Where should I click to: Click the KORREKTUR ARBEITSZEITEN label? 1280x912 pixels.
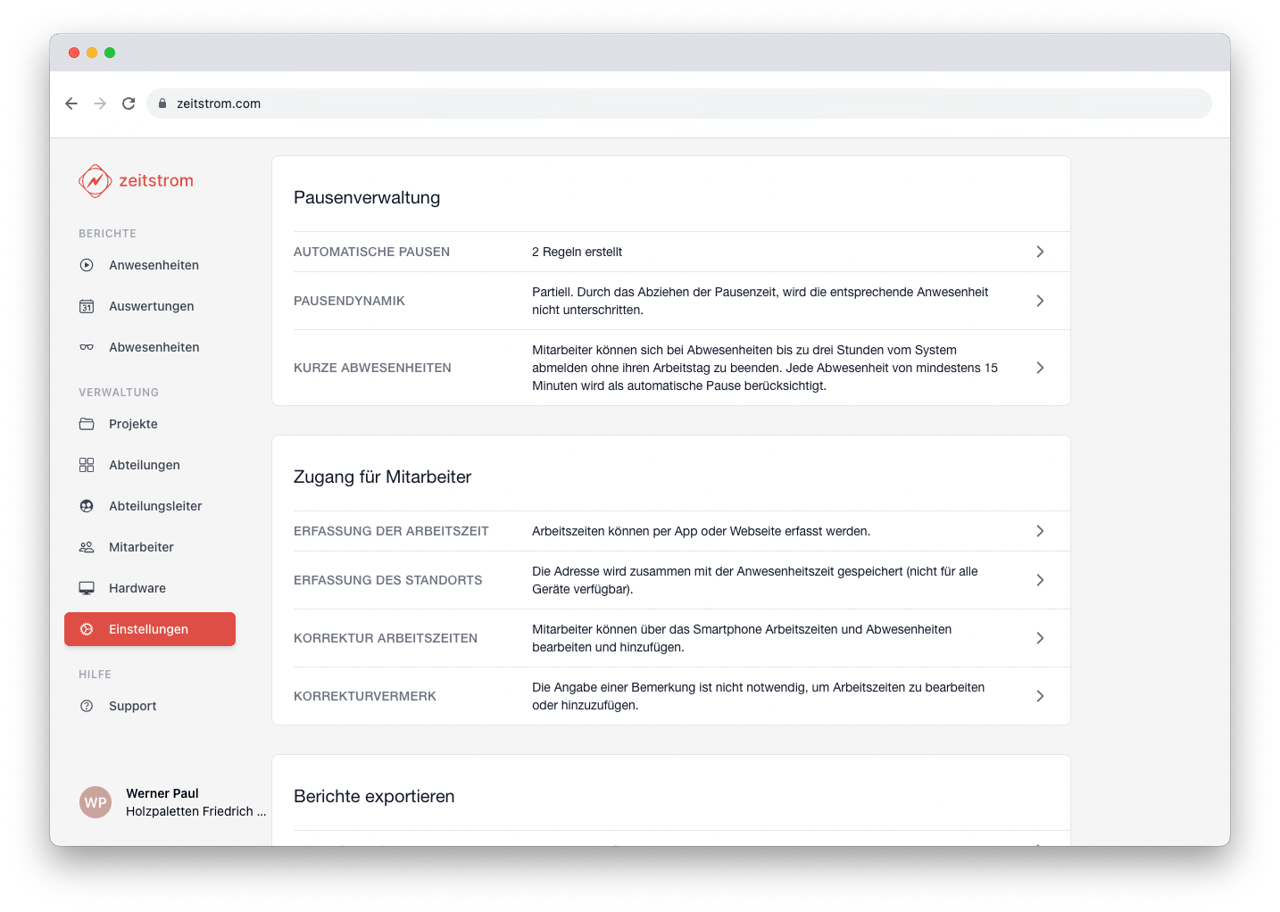click(x=386, y=638)
